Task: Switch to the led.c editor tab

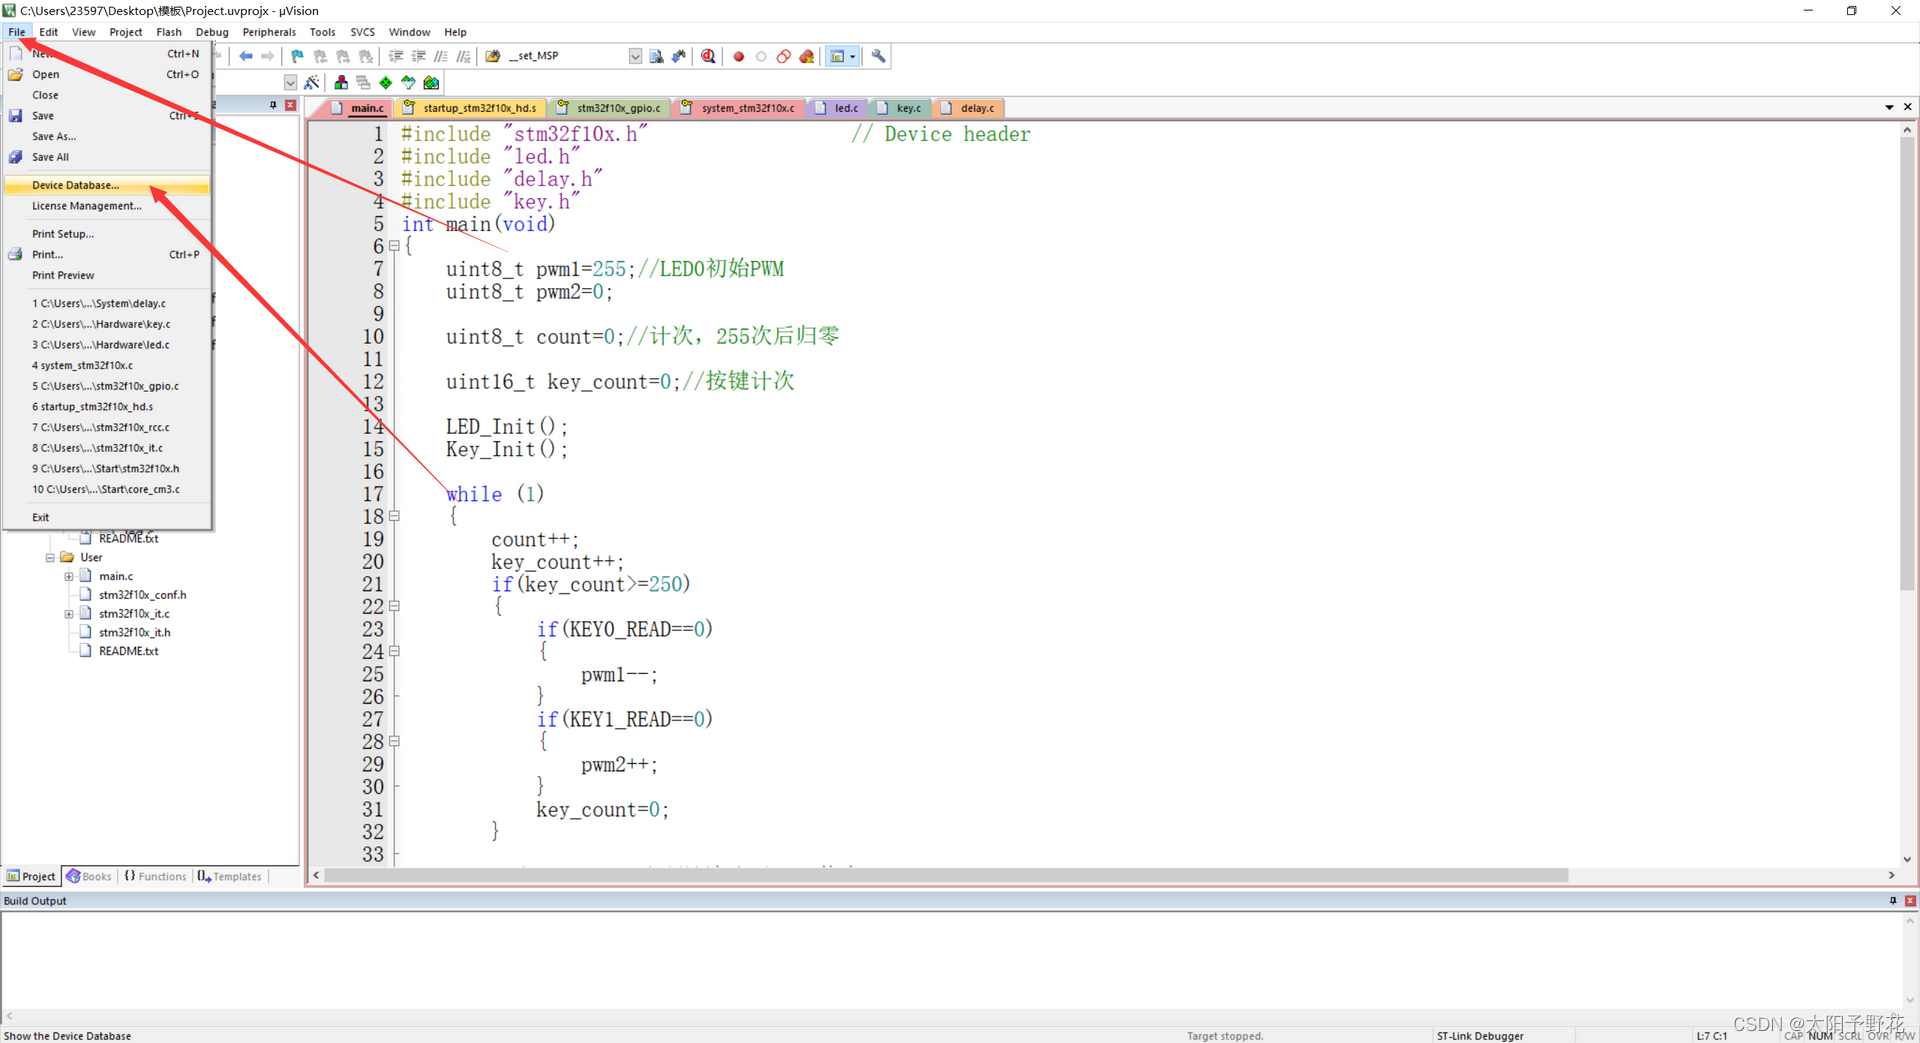Action: (x=838, y=108)
